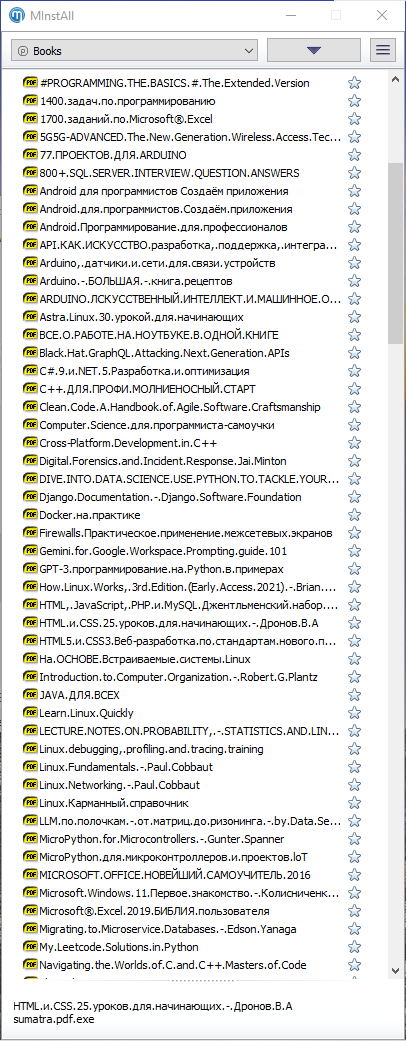
Task: Click PDF icon of Digital.Forensics book
Action: 30,460
